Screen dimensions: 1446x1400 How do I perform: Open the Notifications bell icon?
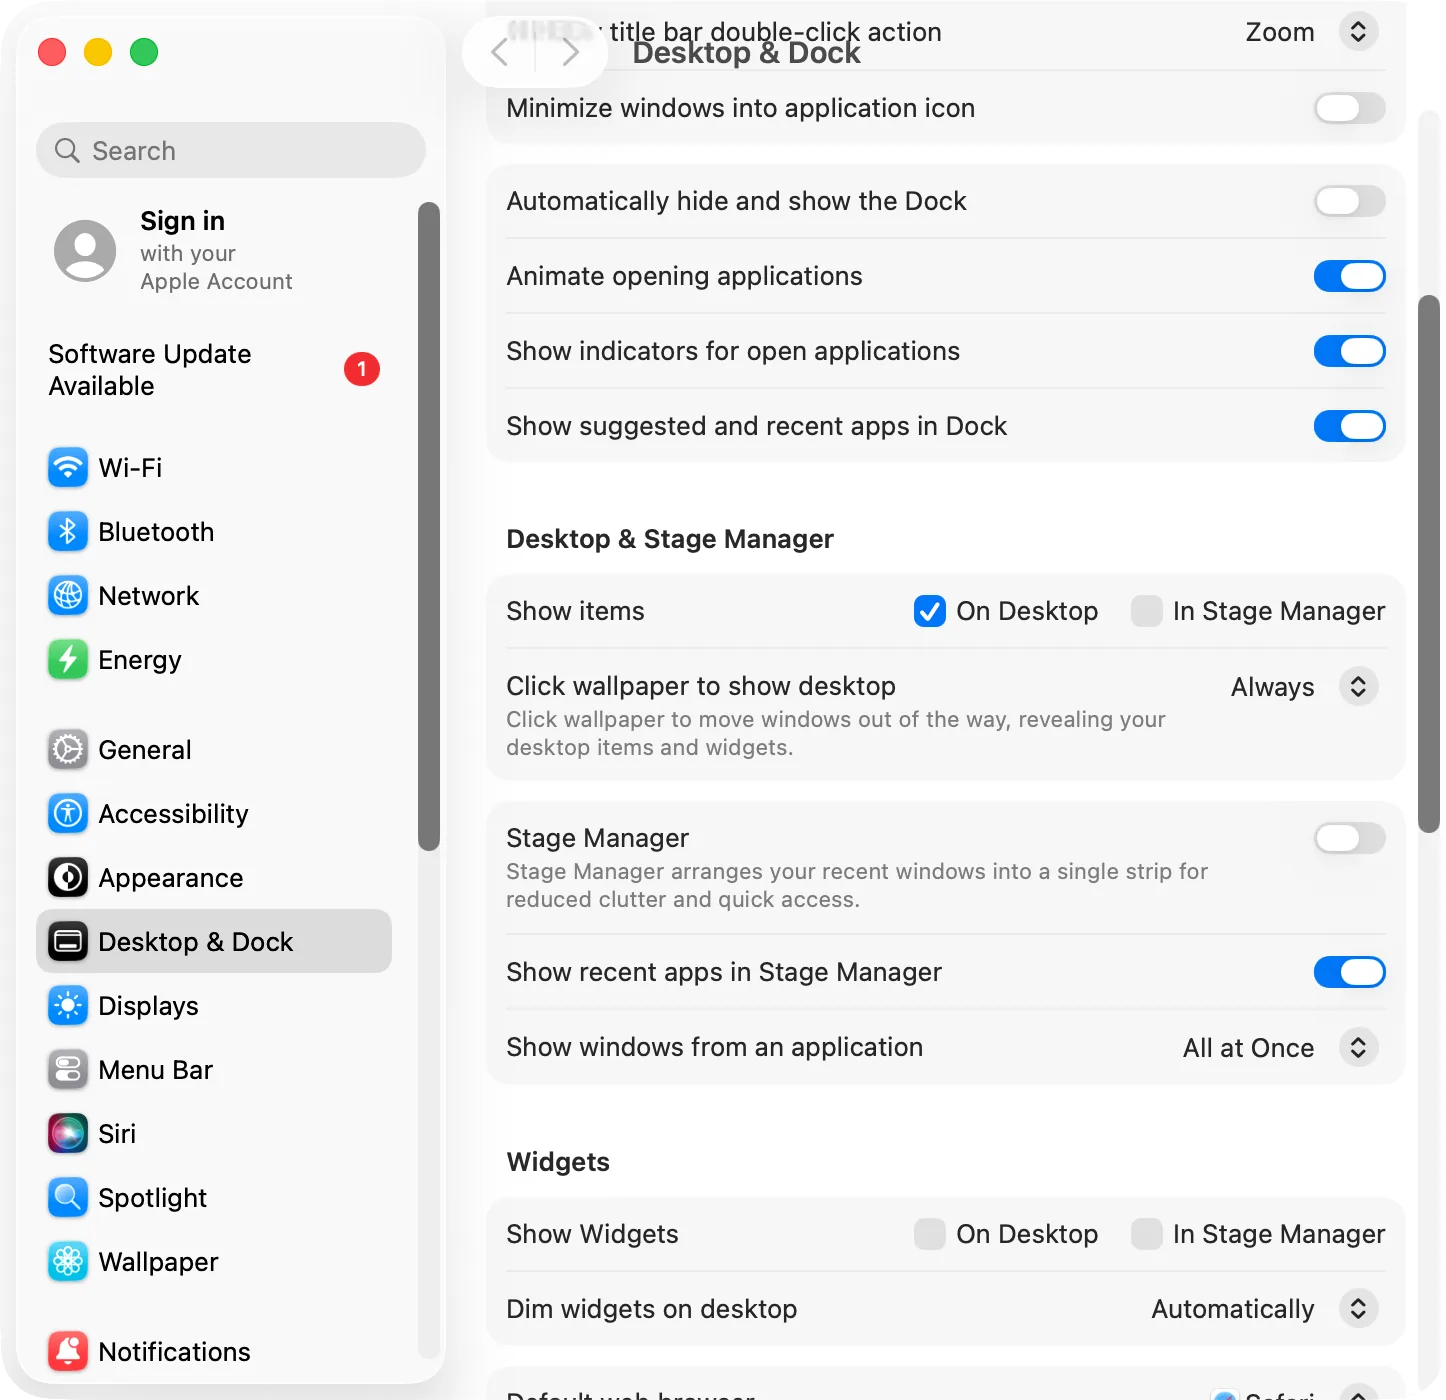(x=68, y=1351)
